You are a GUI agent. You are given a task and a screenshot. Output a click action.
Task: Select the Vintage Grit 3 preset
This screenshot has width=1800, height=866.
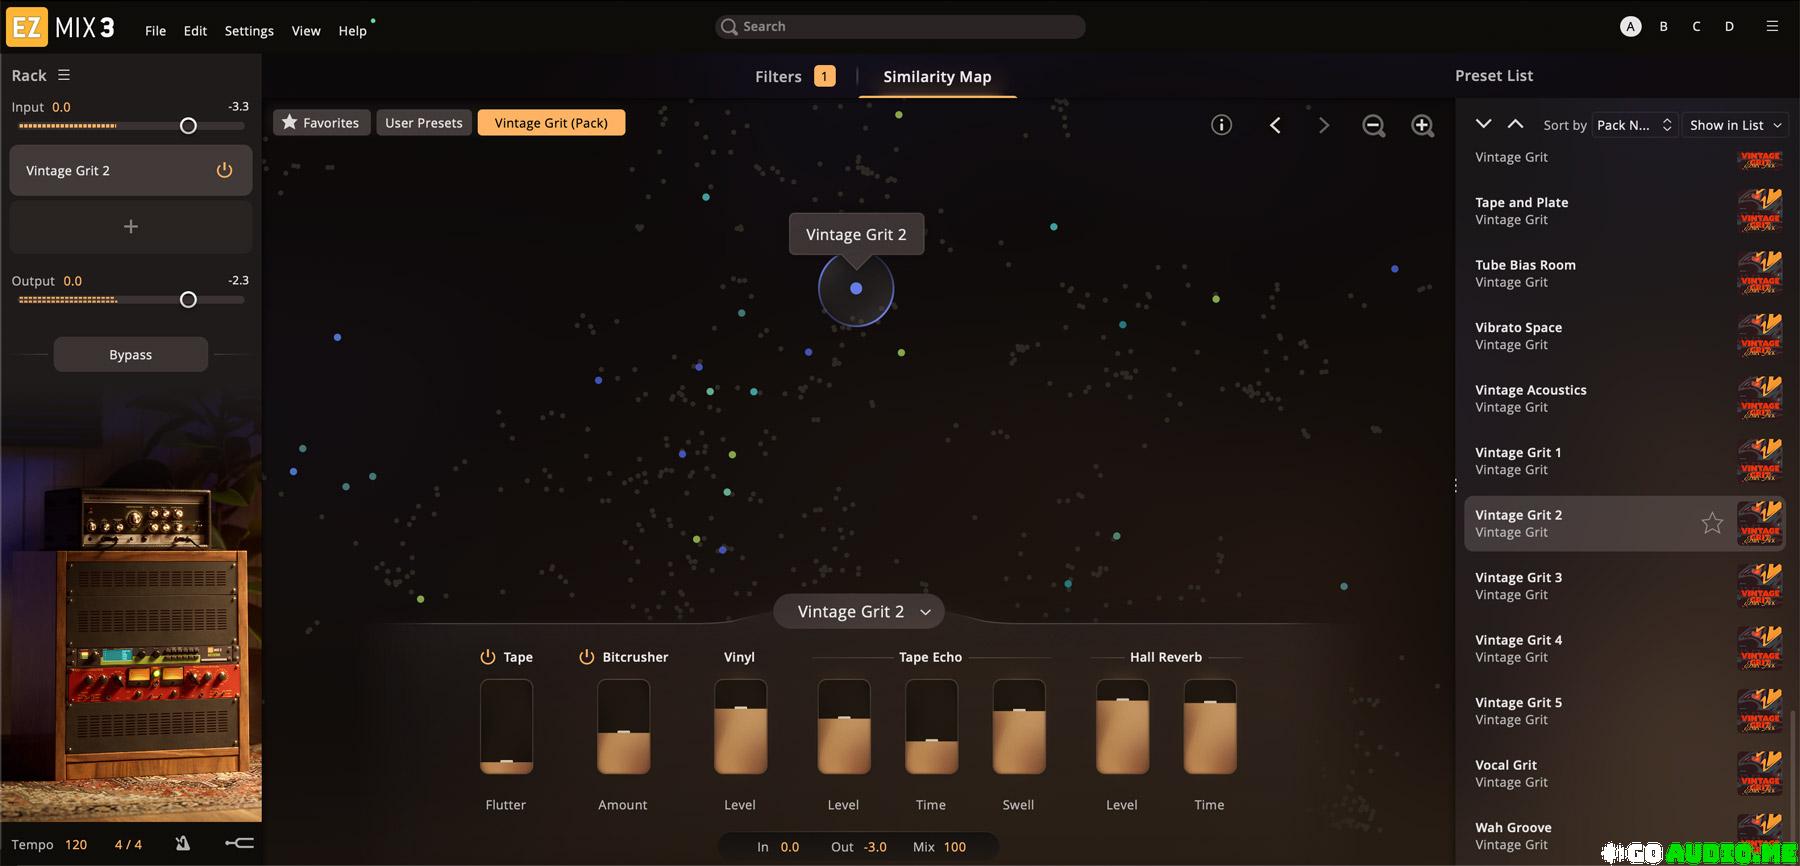point(1625,586)
